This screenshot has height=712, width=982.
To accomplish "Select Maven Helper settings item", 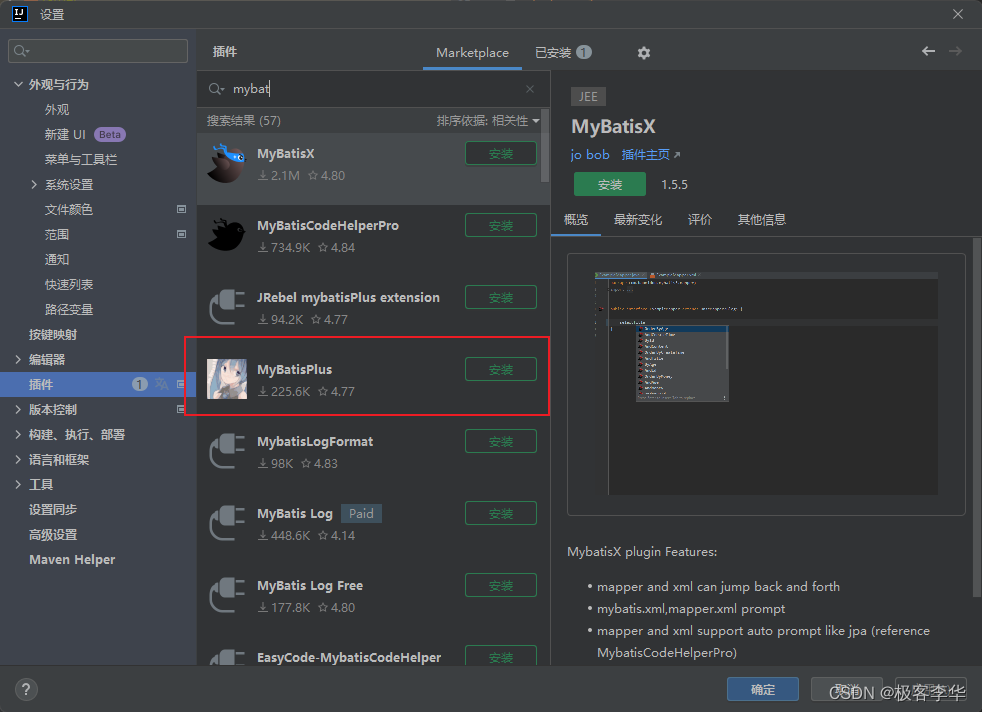I will point(72,559).
